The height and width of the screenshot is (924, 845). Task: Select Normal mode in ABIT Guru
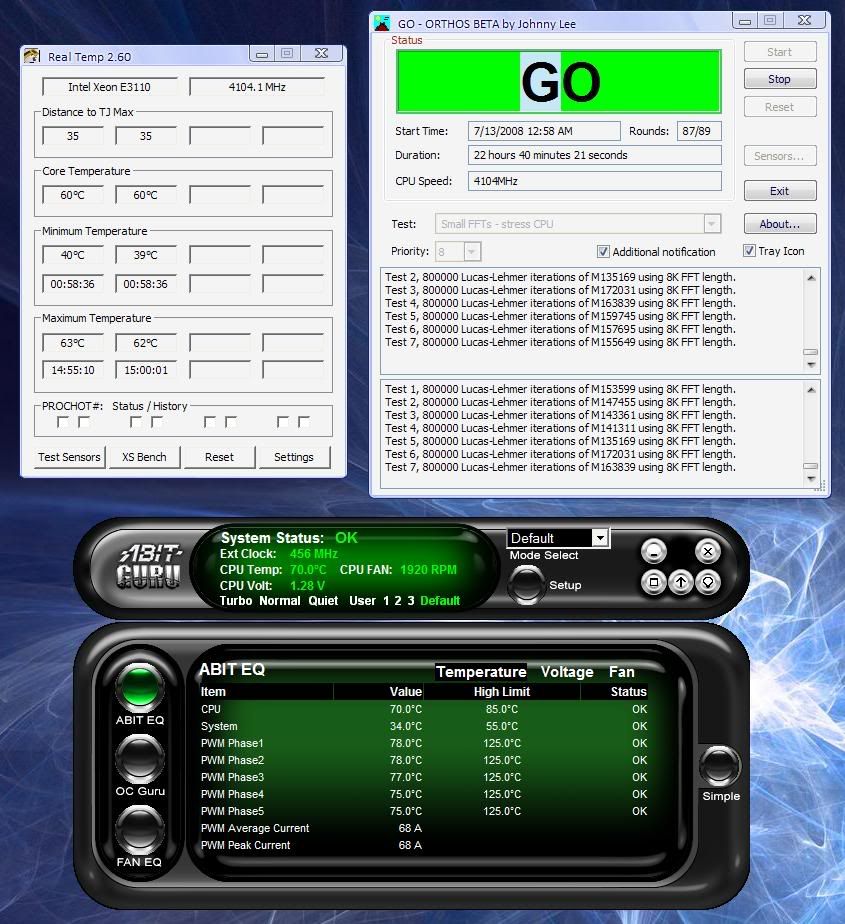tap(280, 600)
